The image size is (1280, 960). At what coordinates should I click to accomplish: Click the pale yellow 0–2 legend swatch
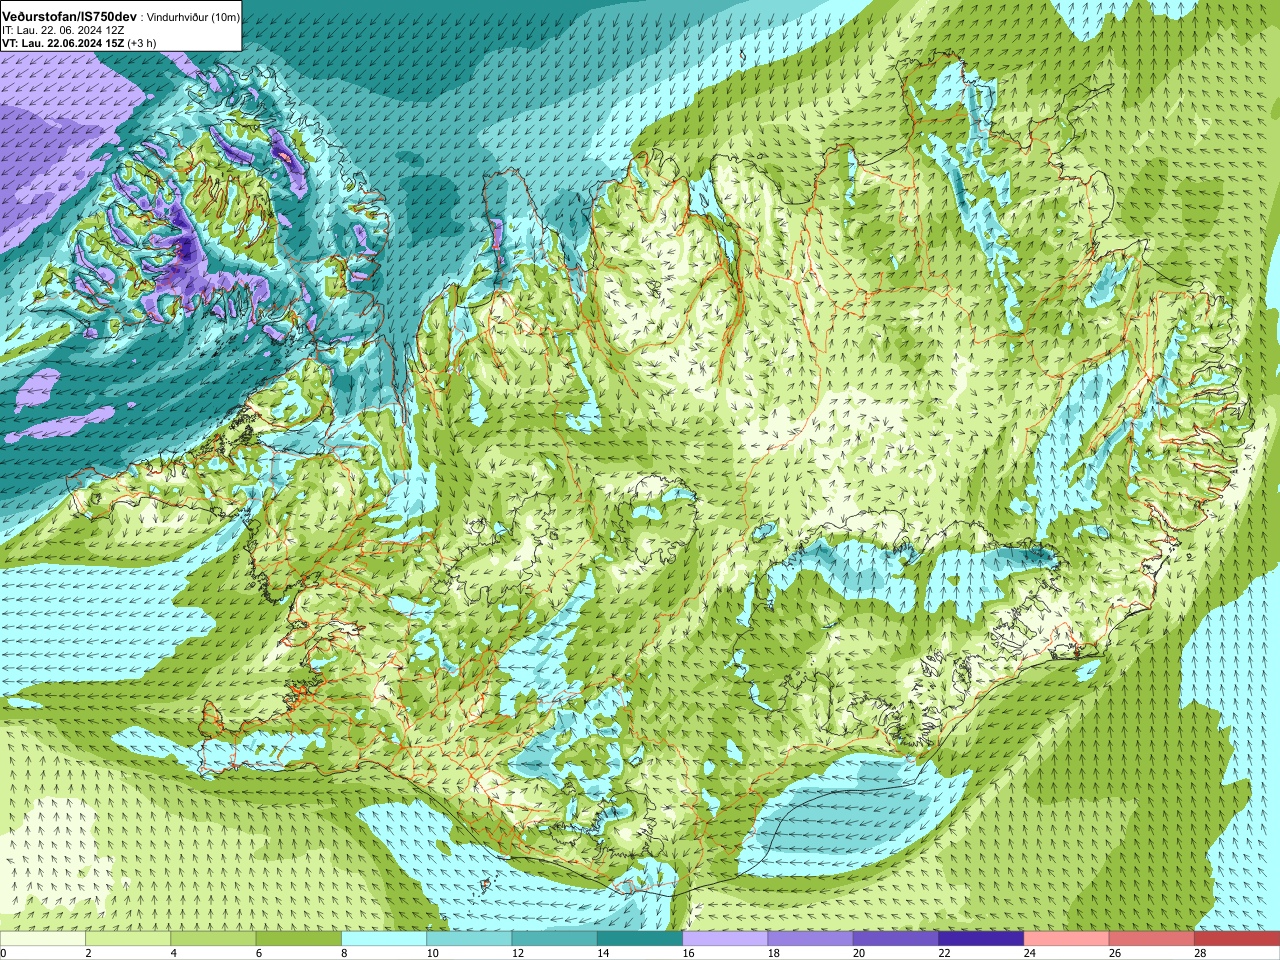coord(43,938)
